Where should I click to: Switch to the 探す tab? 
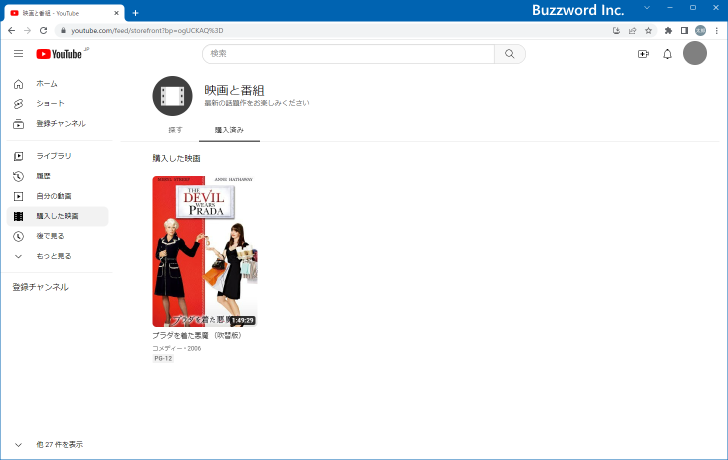pyautogui.click(x=175, y=130)
